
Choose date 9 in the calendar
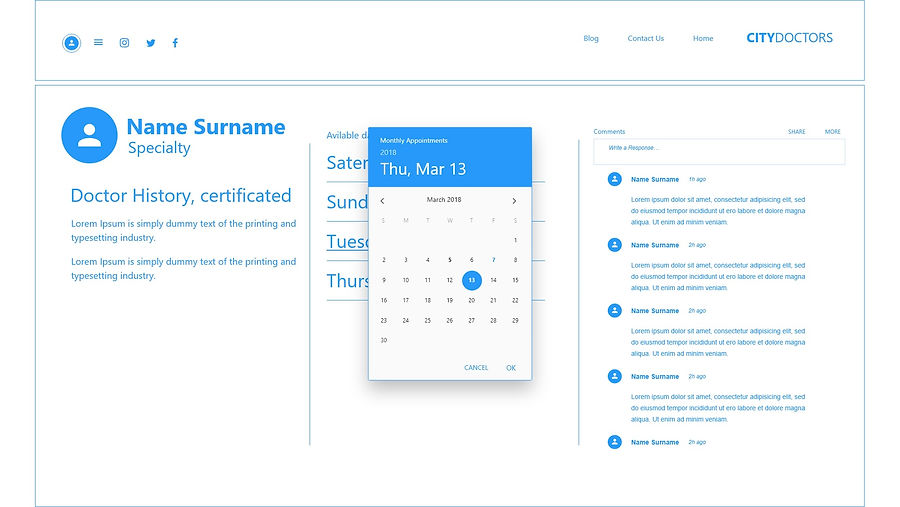tap(383, 280)
